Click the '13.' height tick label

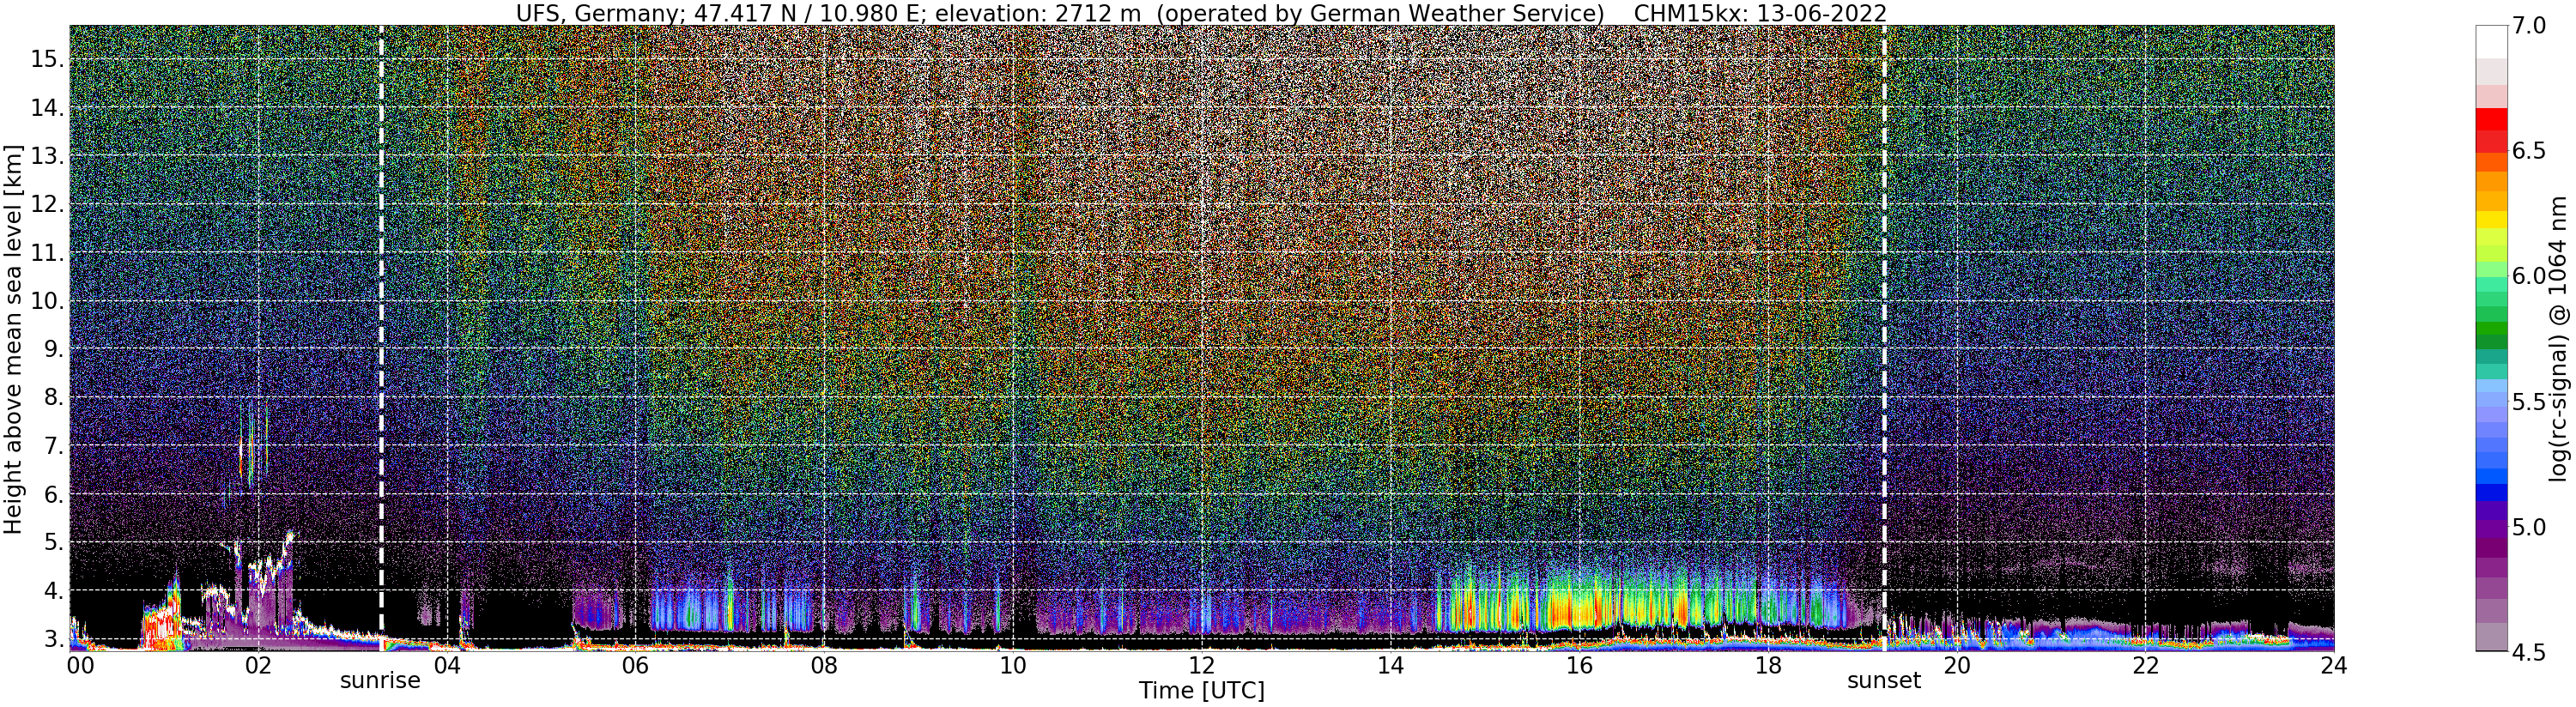tap(47, 157)
